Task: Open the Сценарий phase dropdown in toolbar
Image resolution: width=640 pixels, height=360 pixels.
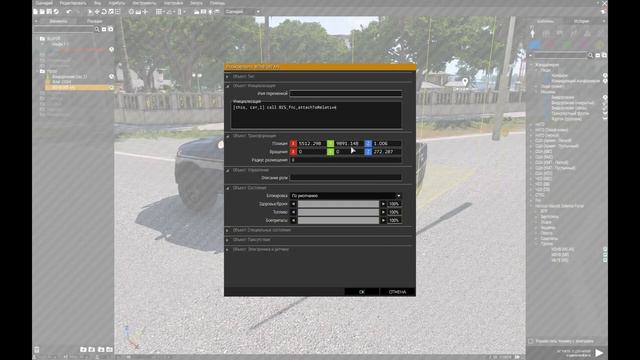Action: pyautogui.click(x=243, y=11)
